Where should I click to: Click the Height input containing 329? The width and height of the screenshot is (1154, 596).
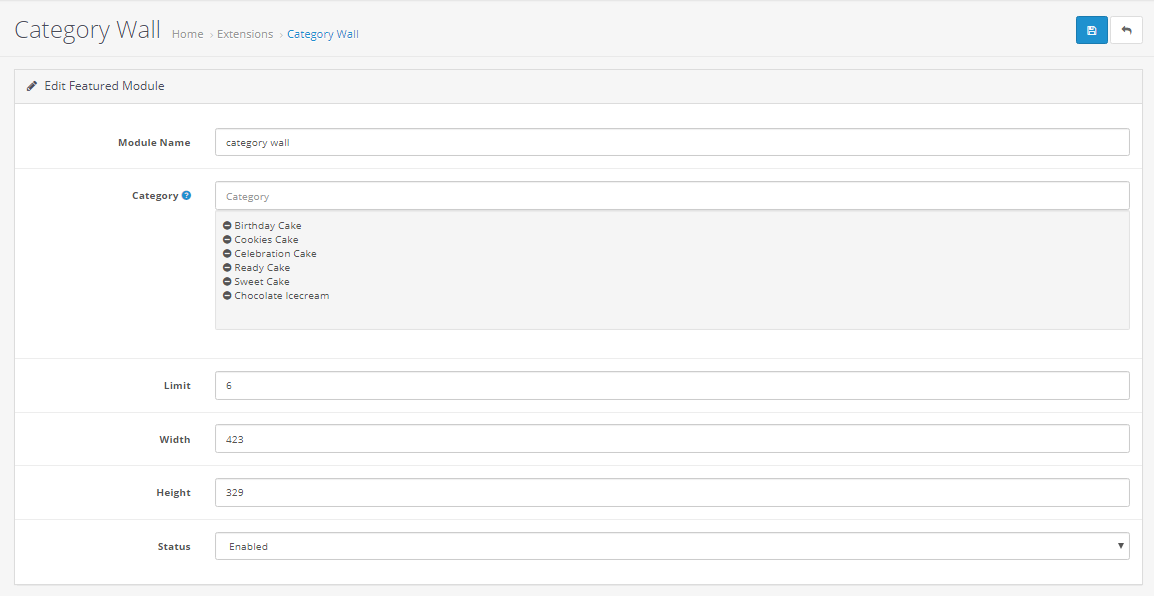[672, 492]
